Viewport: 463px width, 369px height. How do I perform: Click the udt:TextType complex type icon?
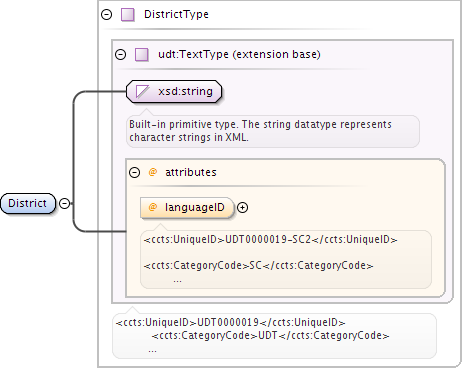coord(142,54)
